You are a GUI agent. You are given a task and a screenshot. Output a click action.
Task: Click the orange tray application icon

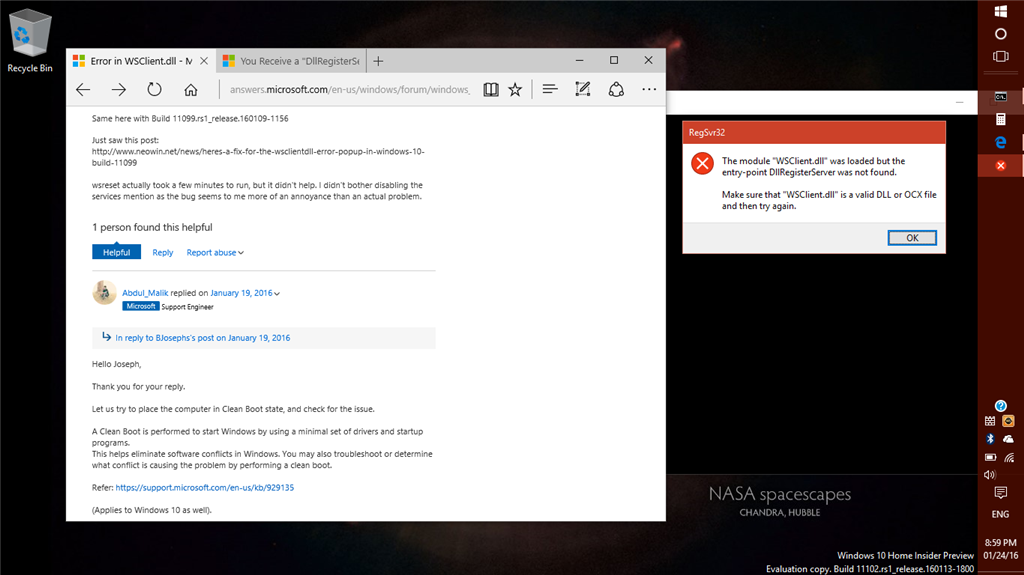click(x=1008, y=421)
